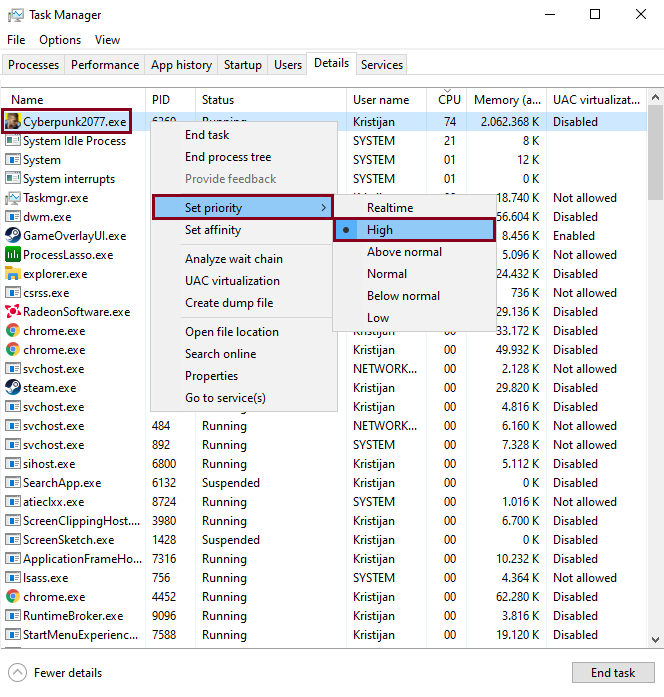
Task: Choose Properties in context menu
Action: pyautogui.click(x=244, y=376)
